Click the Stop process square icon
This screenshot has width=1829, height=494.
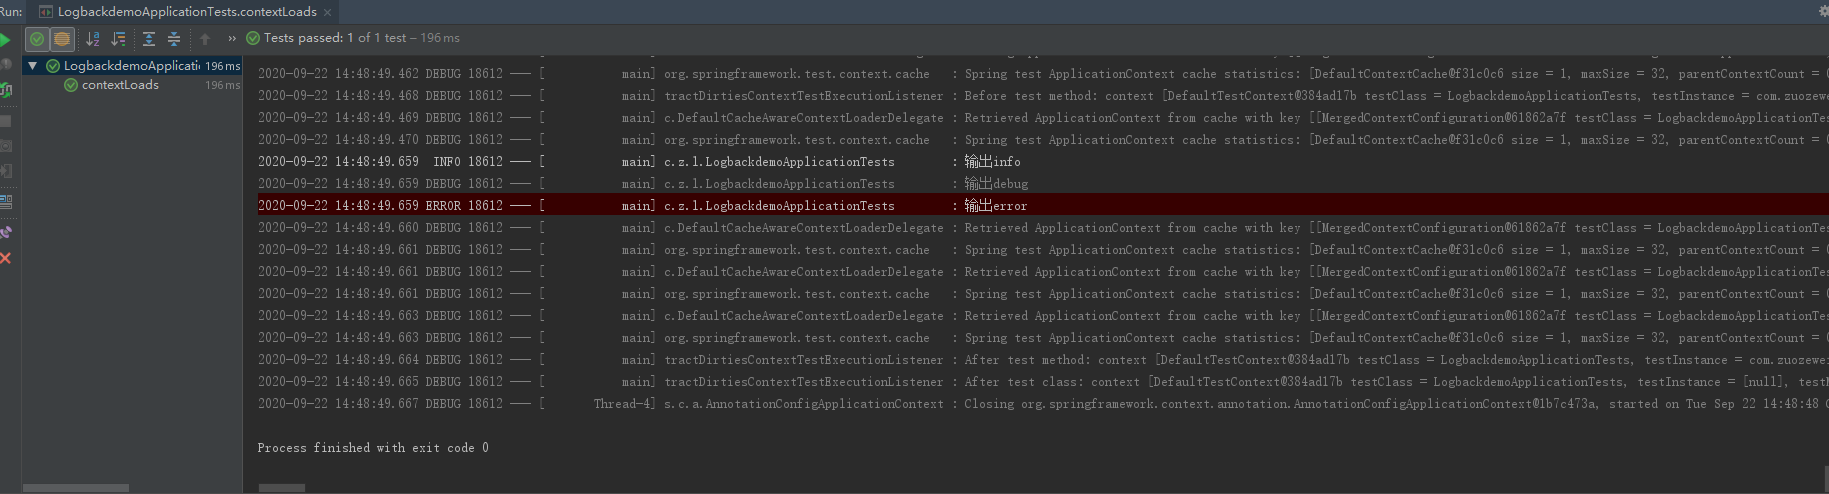click(5, 121)
